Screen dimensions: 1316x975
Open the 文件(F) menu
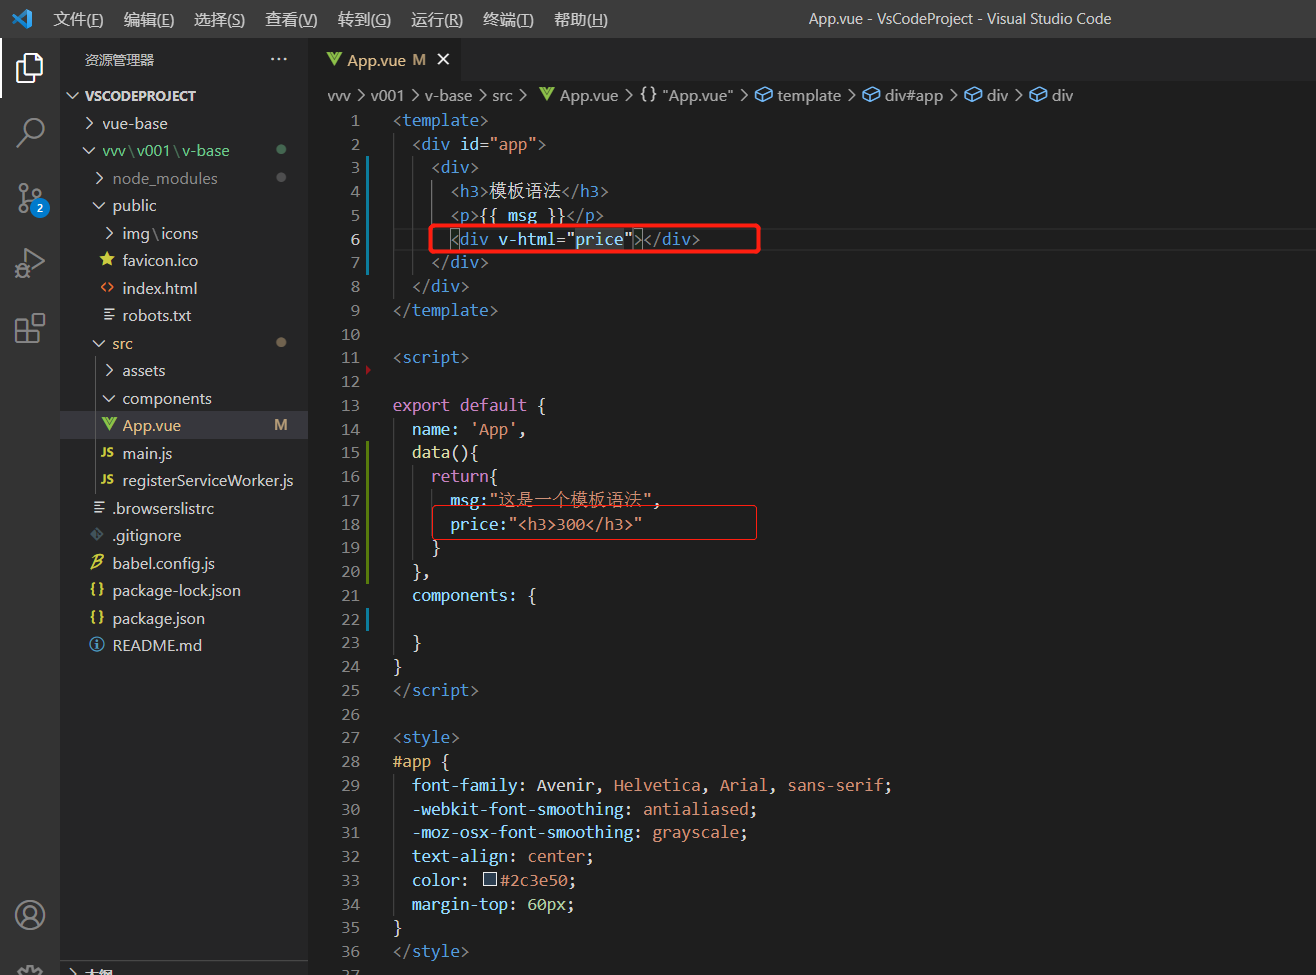pos(78,19)
